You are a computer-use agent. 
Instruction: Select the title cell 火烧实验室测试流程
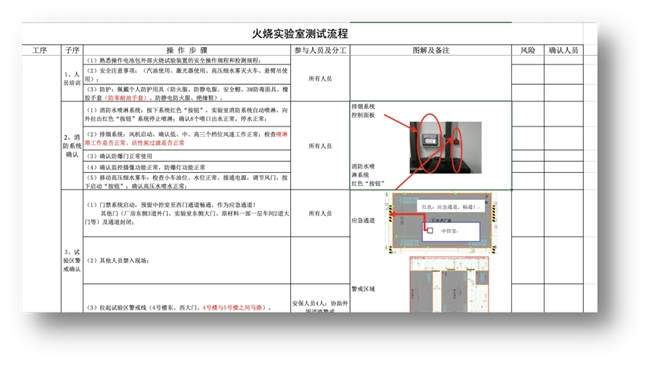coord(300,34)
